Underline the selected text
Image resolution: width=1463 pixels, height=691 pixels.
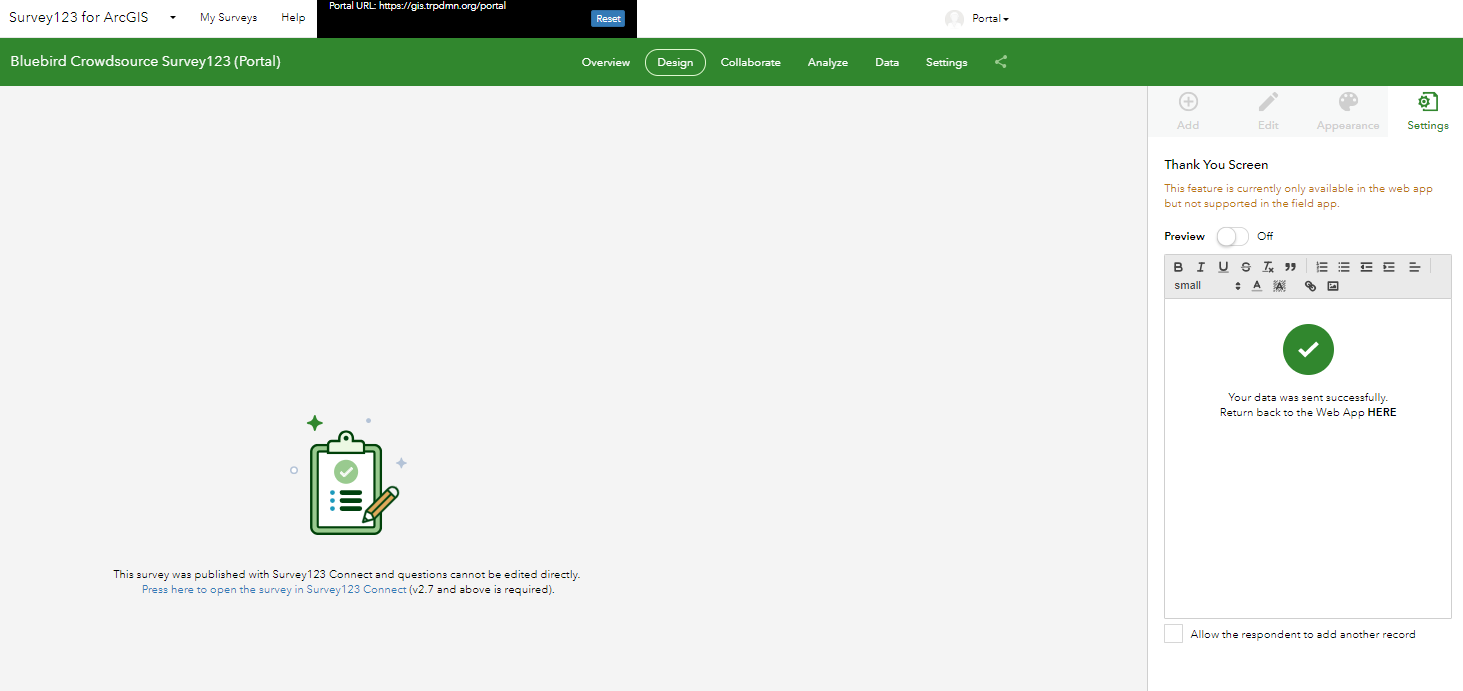pos(1223,267)
